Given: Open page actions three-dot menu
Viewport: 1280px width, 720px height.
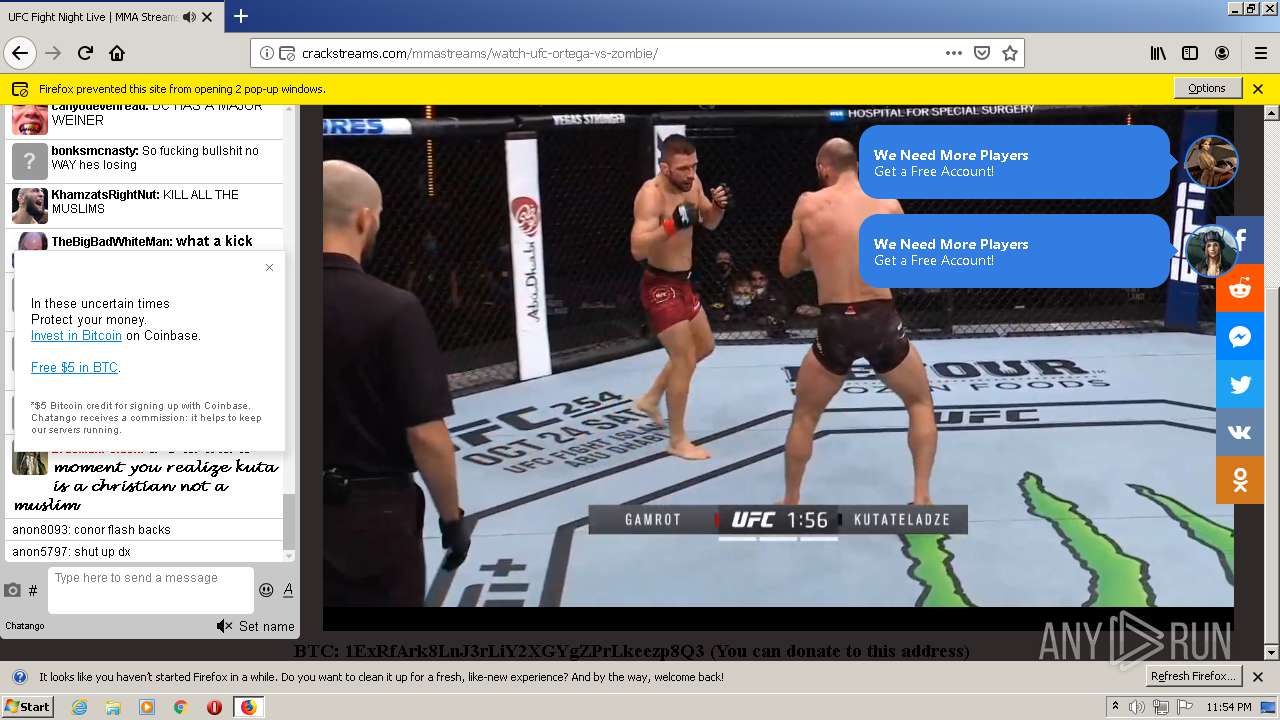Looking at the screenshot, I should [x=953, y=53].
